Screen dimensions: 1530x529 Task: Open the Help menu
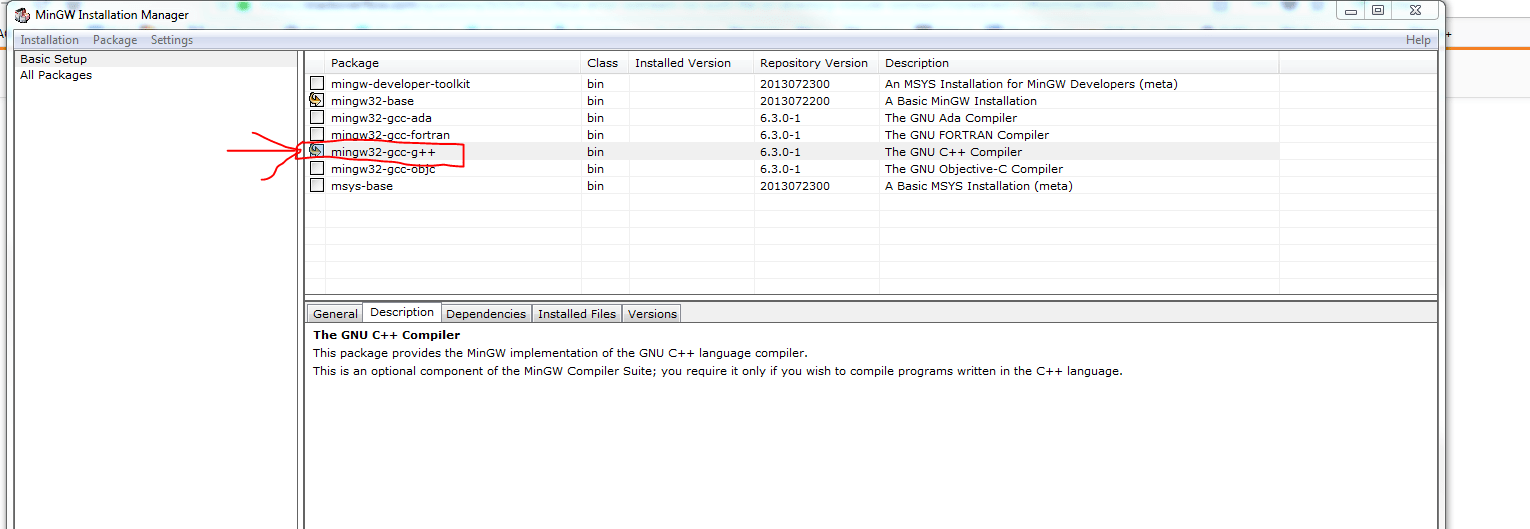[1418, 40]
